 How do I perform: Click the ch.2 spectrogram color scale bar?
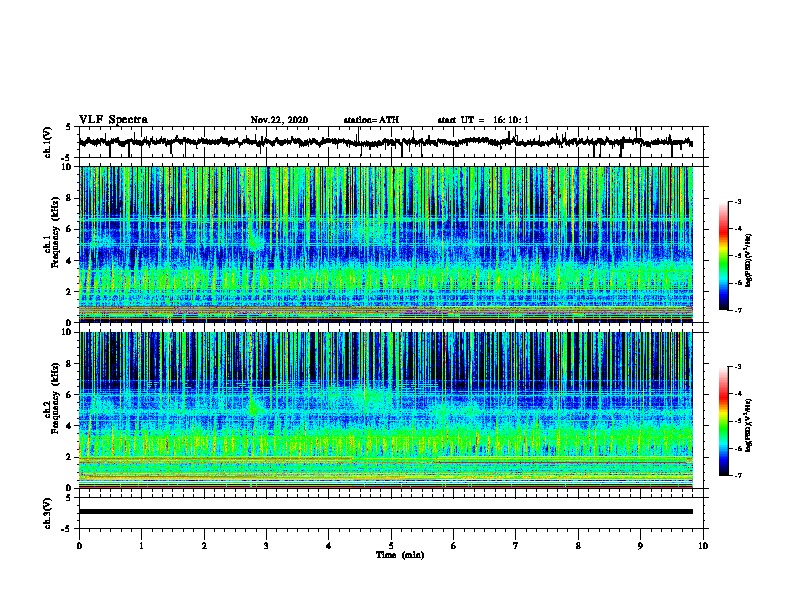(x=724, y=421)
